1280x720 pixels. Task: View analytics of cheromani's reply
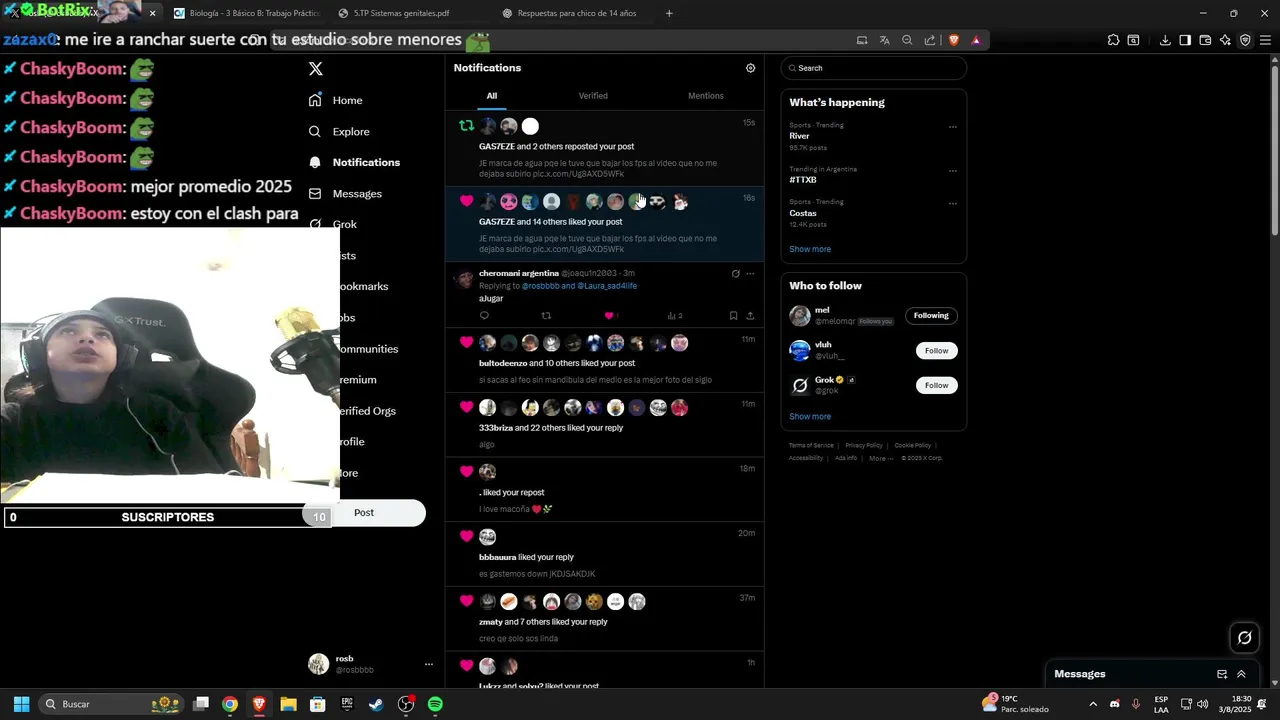click(674, 316)
